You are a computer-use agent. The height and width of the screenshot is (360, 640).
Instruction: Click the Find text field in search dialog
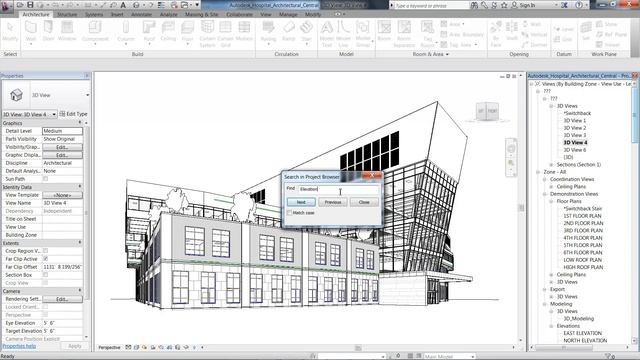(x=339, y=189)
